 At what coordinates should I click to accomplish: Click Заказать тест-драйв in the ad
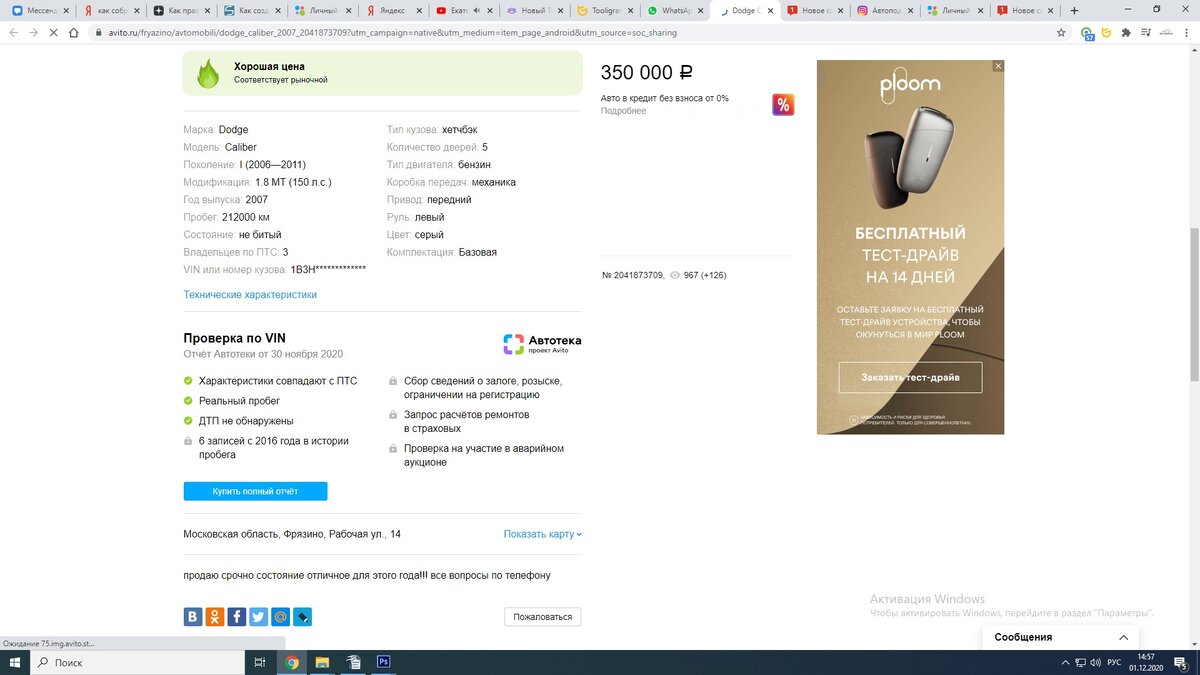910,378
